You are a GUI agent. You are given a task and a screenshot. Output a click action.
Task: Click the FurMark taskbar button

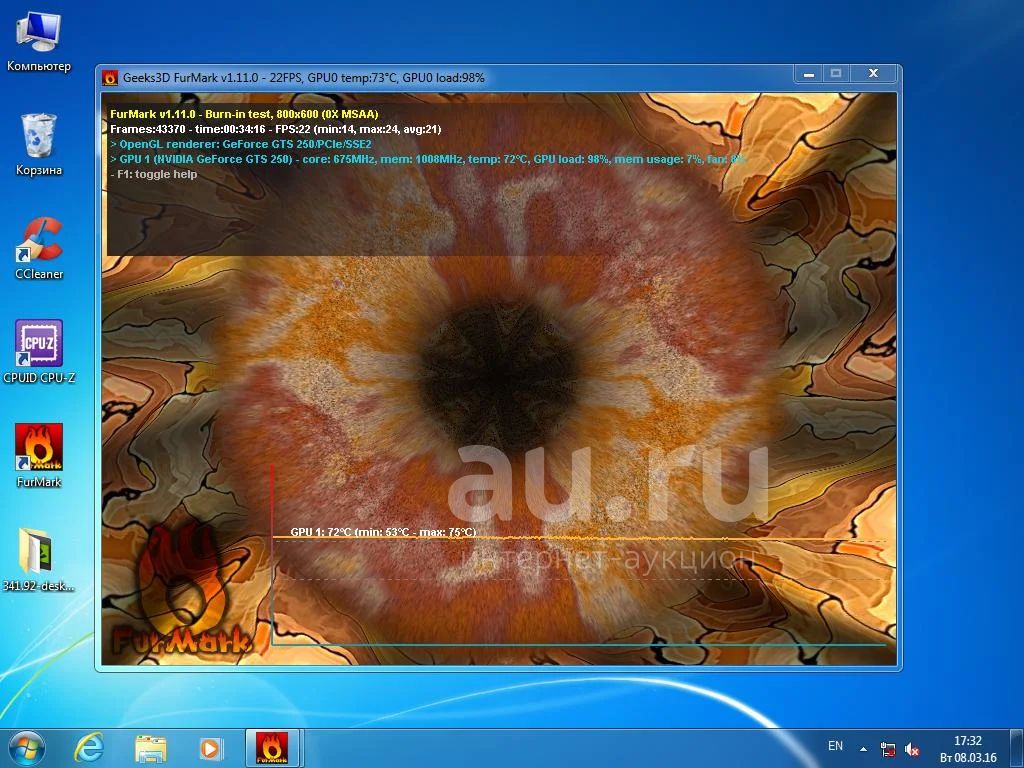click(272, 748)
